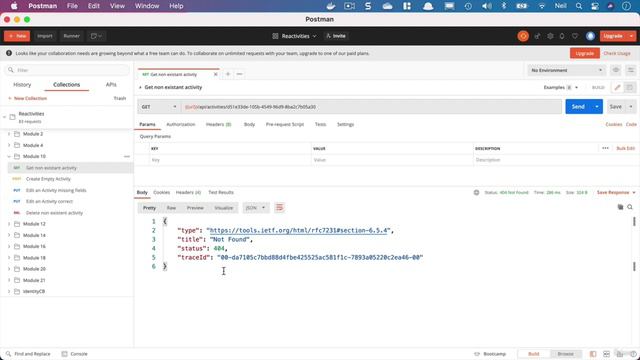640x360 pixels.
Task: Switch to Browse mode
Action: tap(565, 354)
